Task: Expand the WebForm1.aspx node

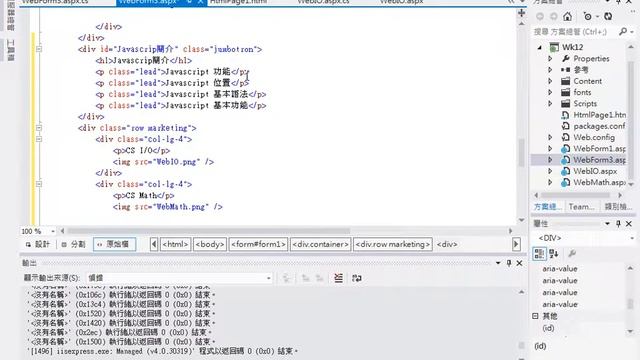Action: [x=550, y=149]
